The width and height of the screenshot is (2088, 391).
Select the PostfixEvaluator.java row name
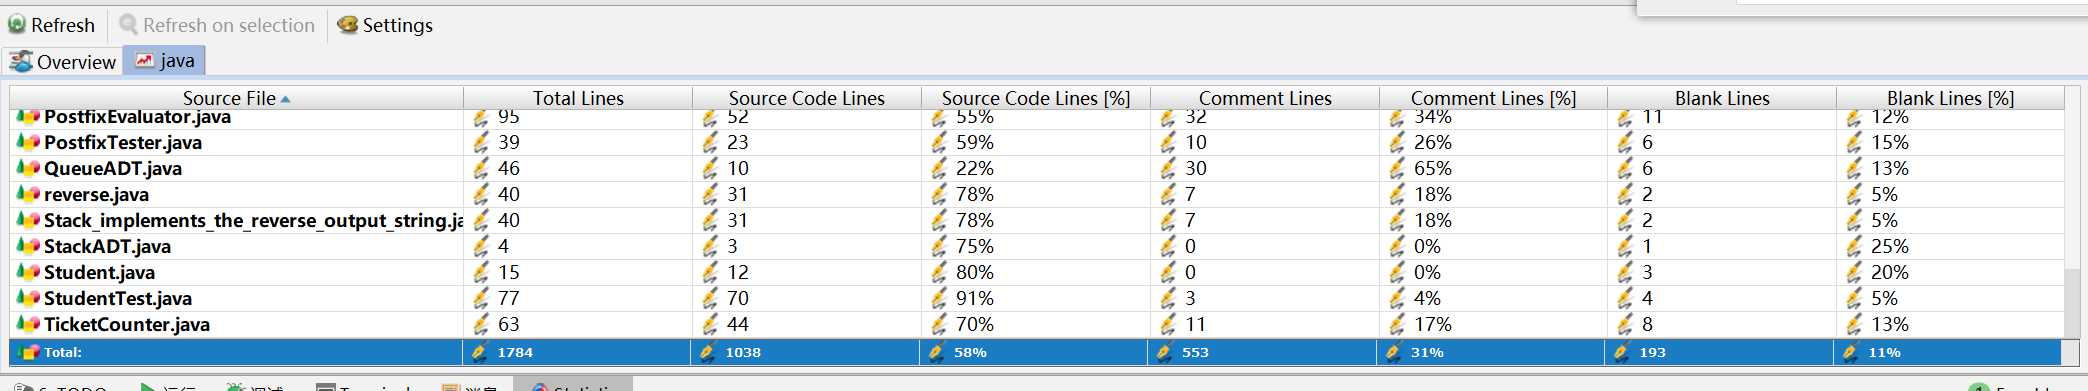pos(137,117)
